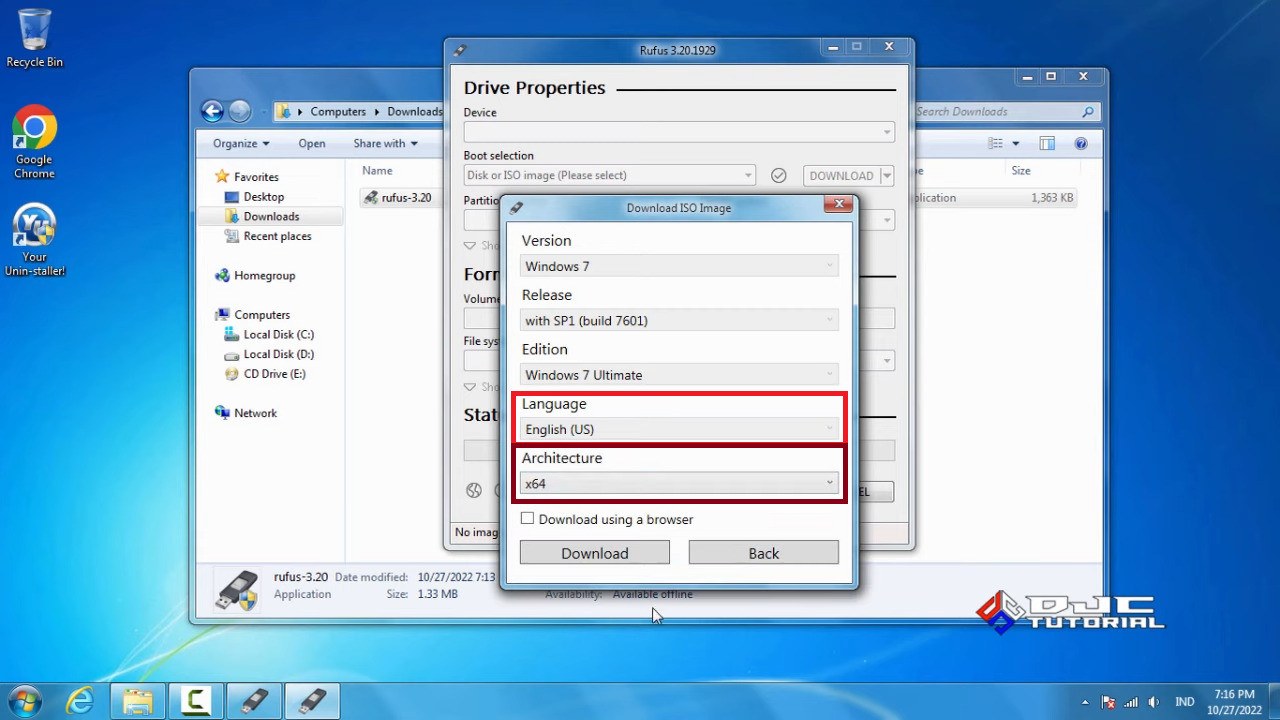This screenshot has height=720, width=1280.
Task: Select Desktop in Favorites
Action: [x=264, y=197]
